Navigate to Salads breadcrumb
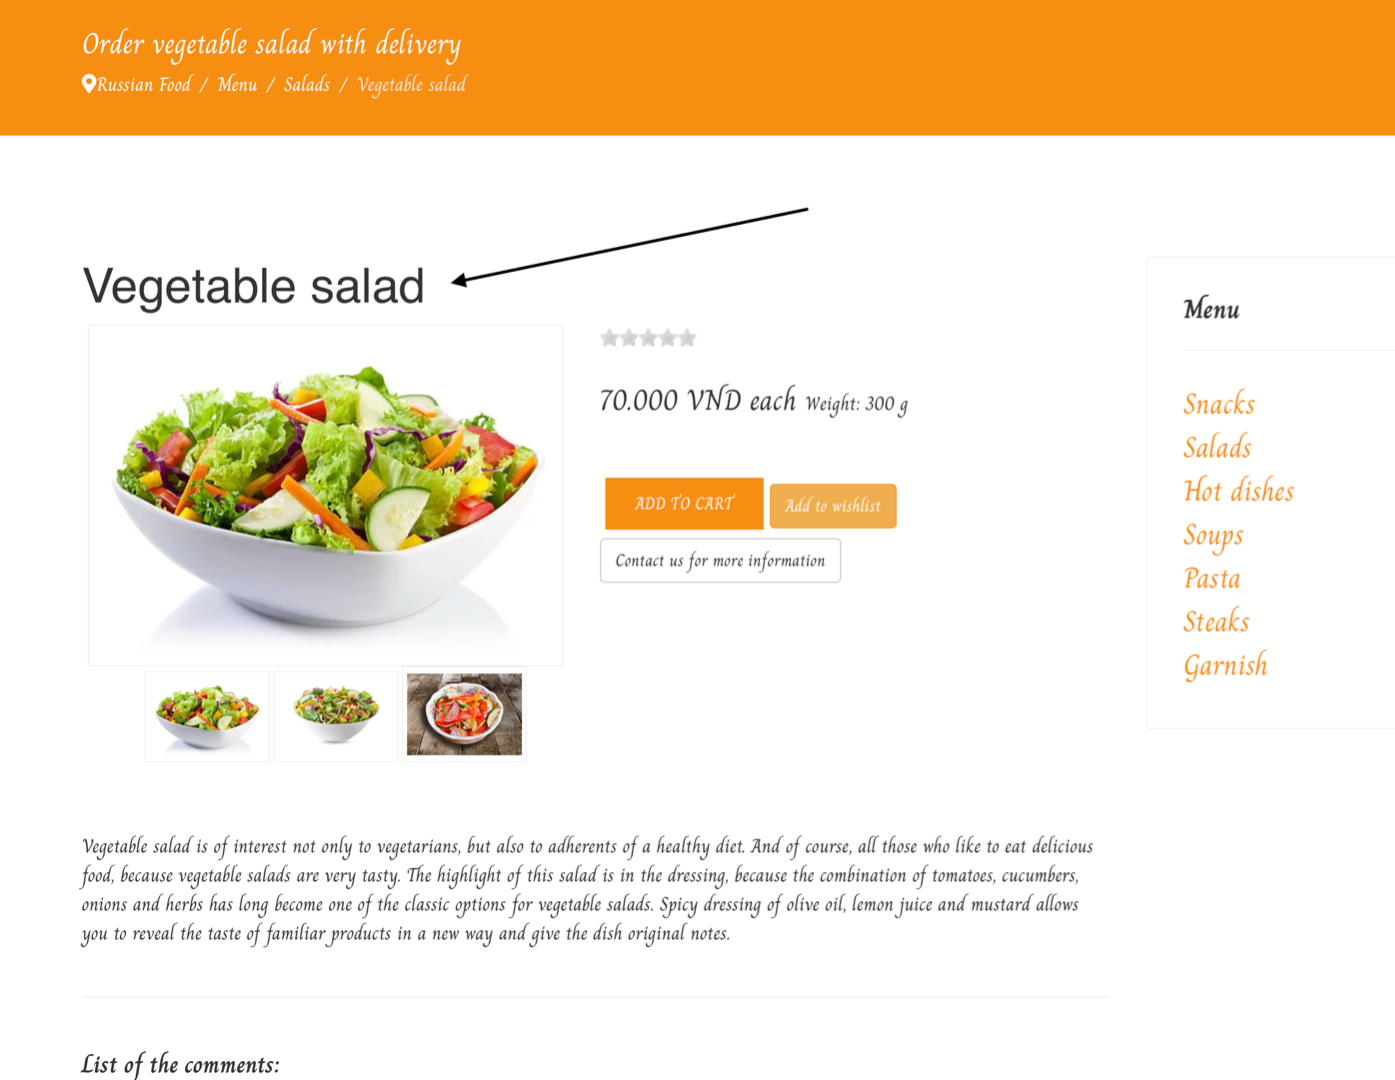 pos(307,85)
